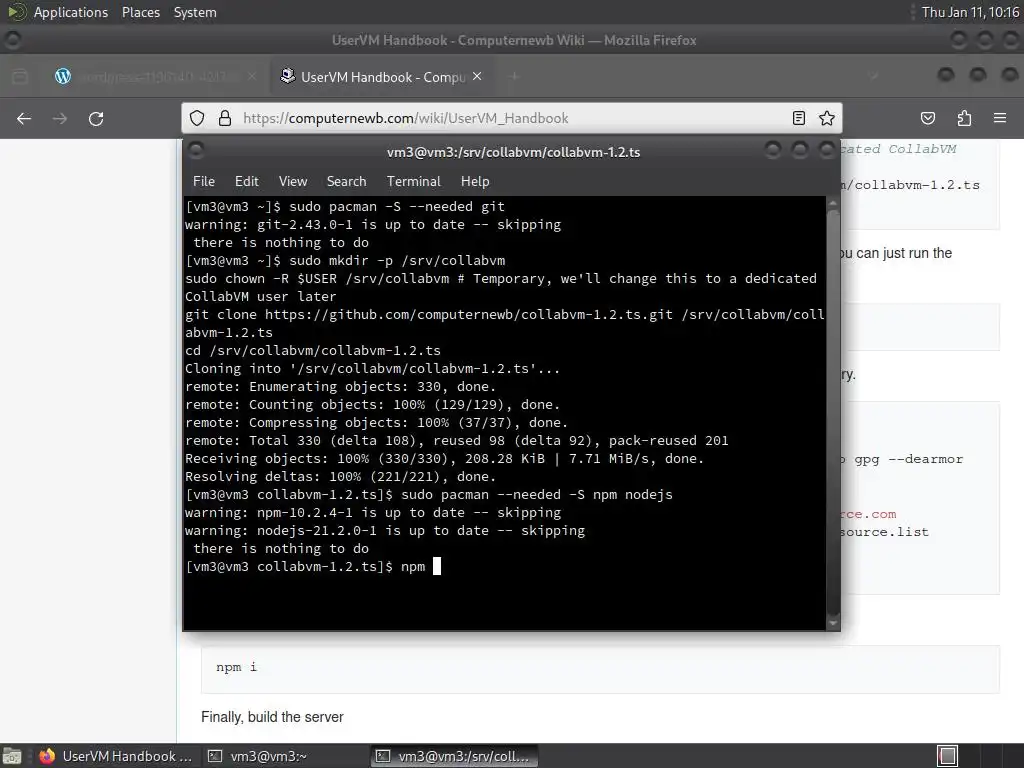The image size is (1024, 768).
Task: Open the System menu
Action: (x=195, y=12)
